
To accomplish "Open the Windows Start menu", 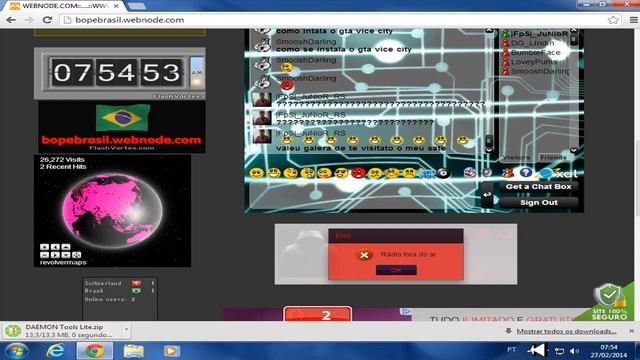I will 16,351.
